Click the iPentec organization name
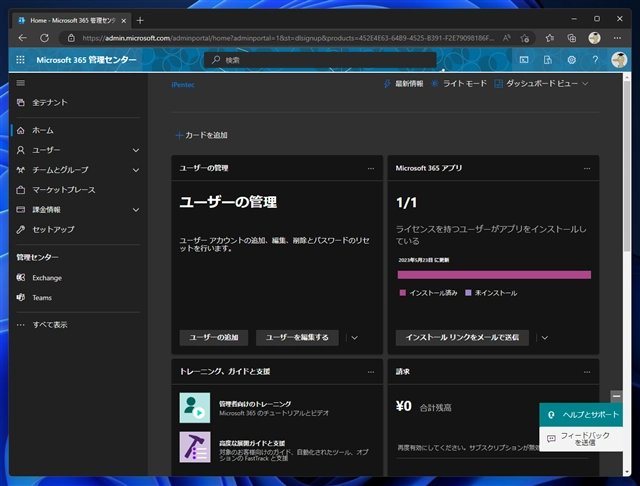The width and height of the screenshot is (640, 486). pyautogui.click(x=183, y=85)
